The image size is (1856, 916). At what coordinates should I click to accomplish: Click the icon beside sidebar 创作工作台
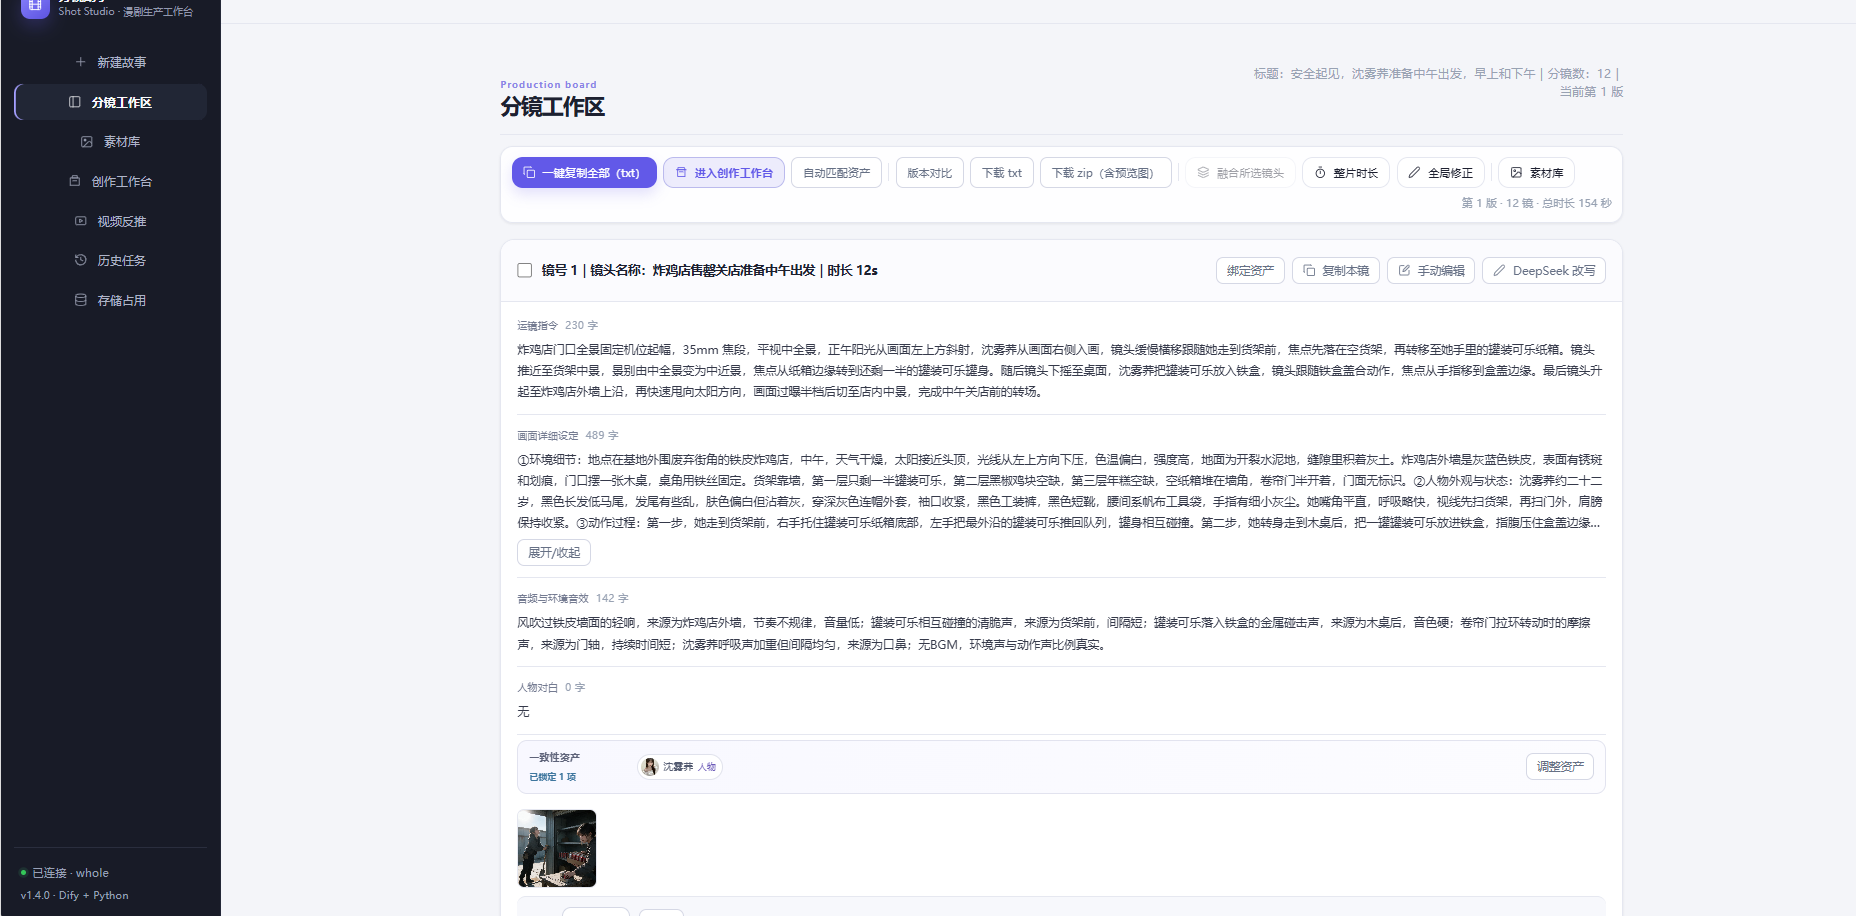point(75,181)
